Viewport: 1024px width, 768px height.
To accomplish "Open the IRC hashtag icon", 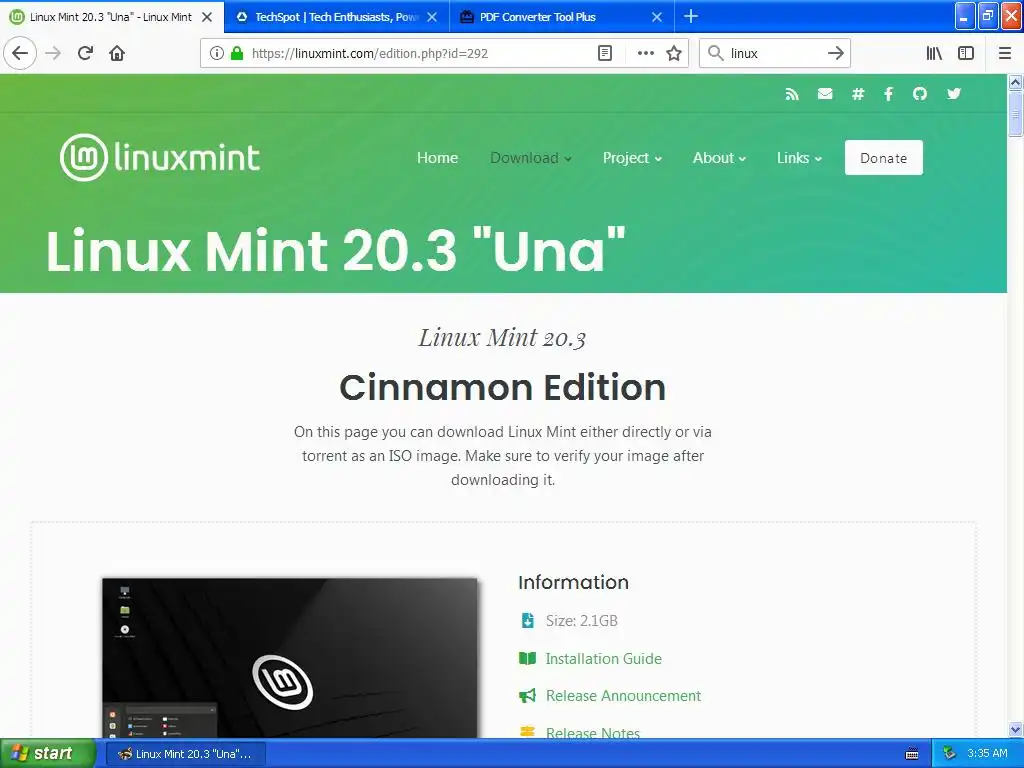I will coord(858,94).
